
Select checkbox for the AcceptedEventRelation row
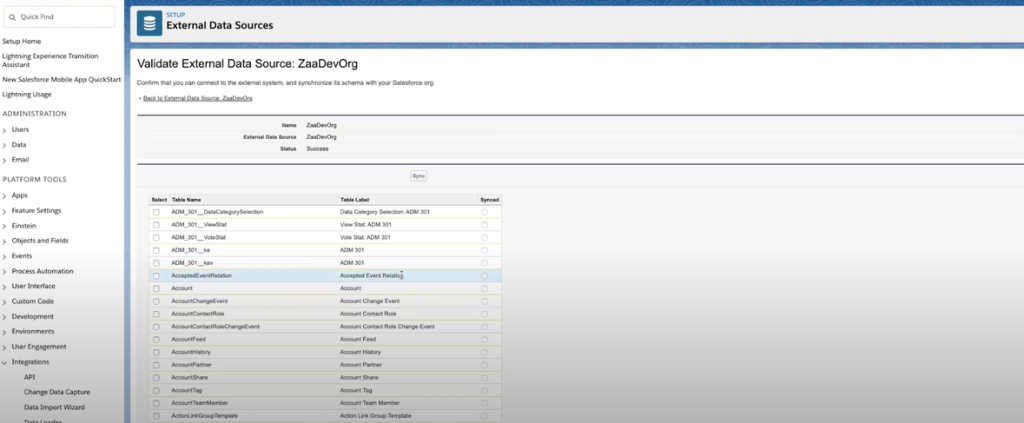156,275
